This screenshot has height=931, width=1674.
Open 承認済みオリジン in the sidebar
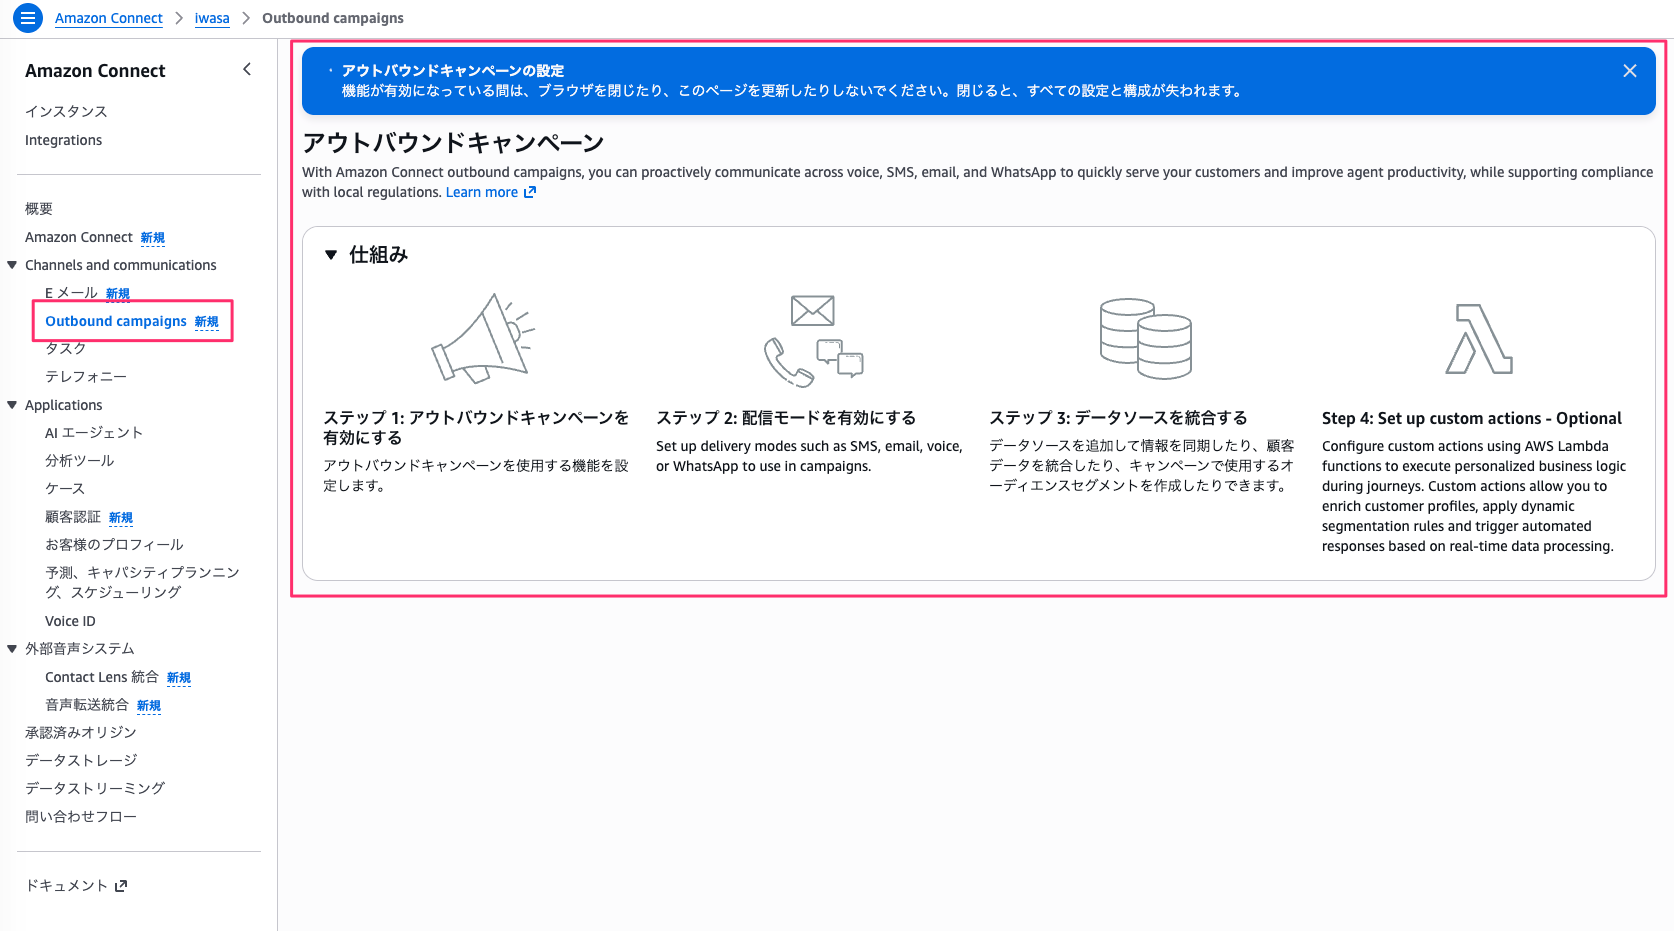tap(81, 732)
